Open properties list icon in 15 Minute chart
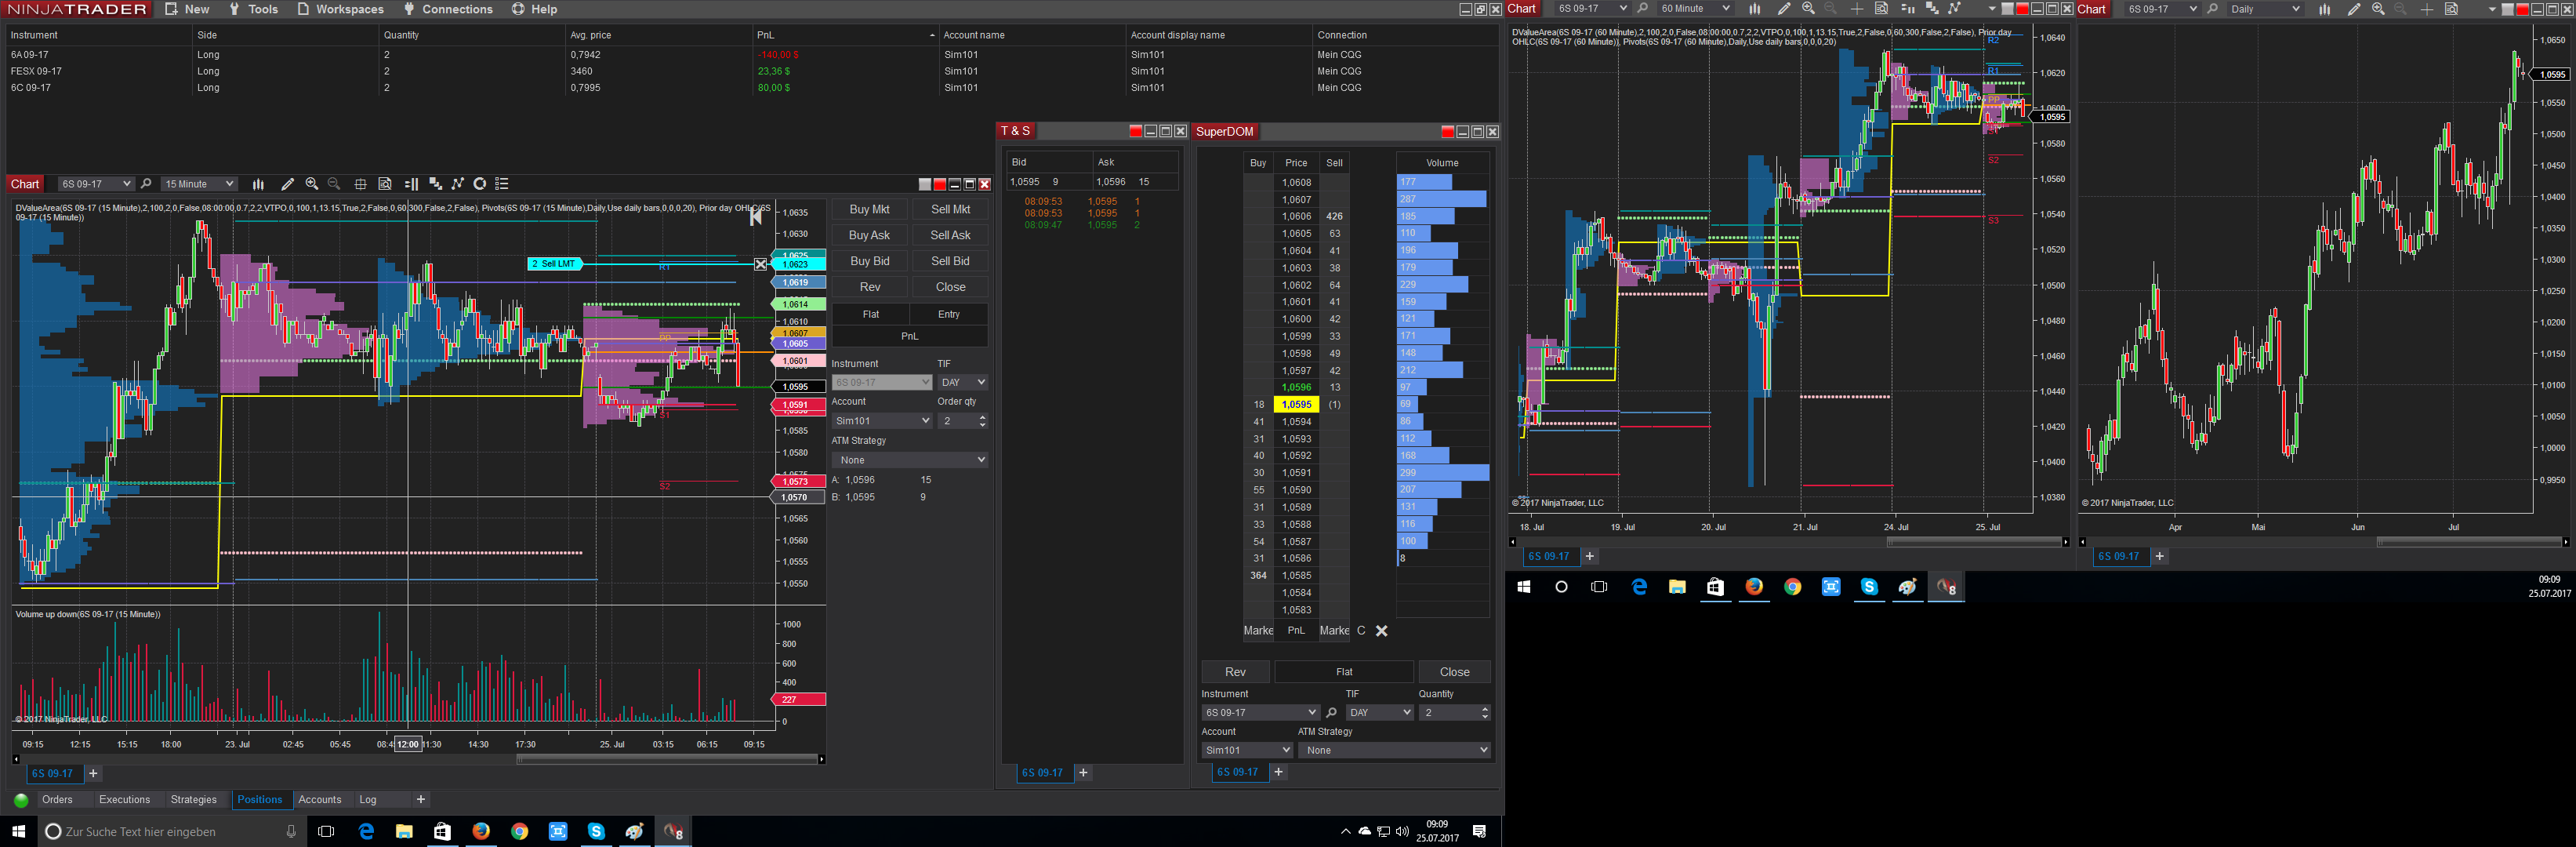This screenshot has height=847, width=2576. coord(502,184)
